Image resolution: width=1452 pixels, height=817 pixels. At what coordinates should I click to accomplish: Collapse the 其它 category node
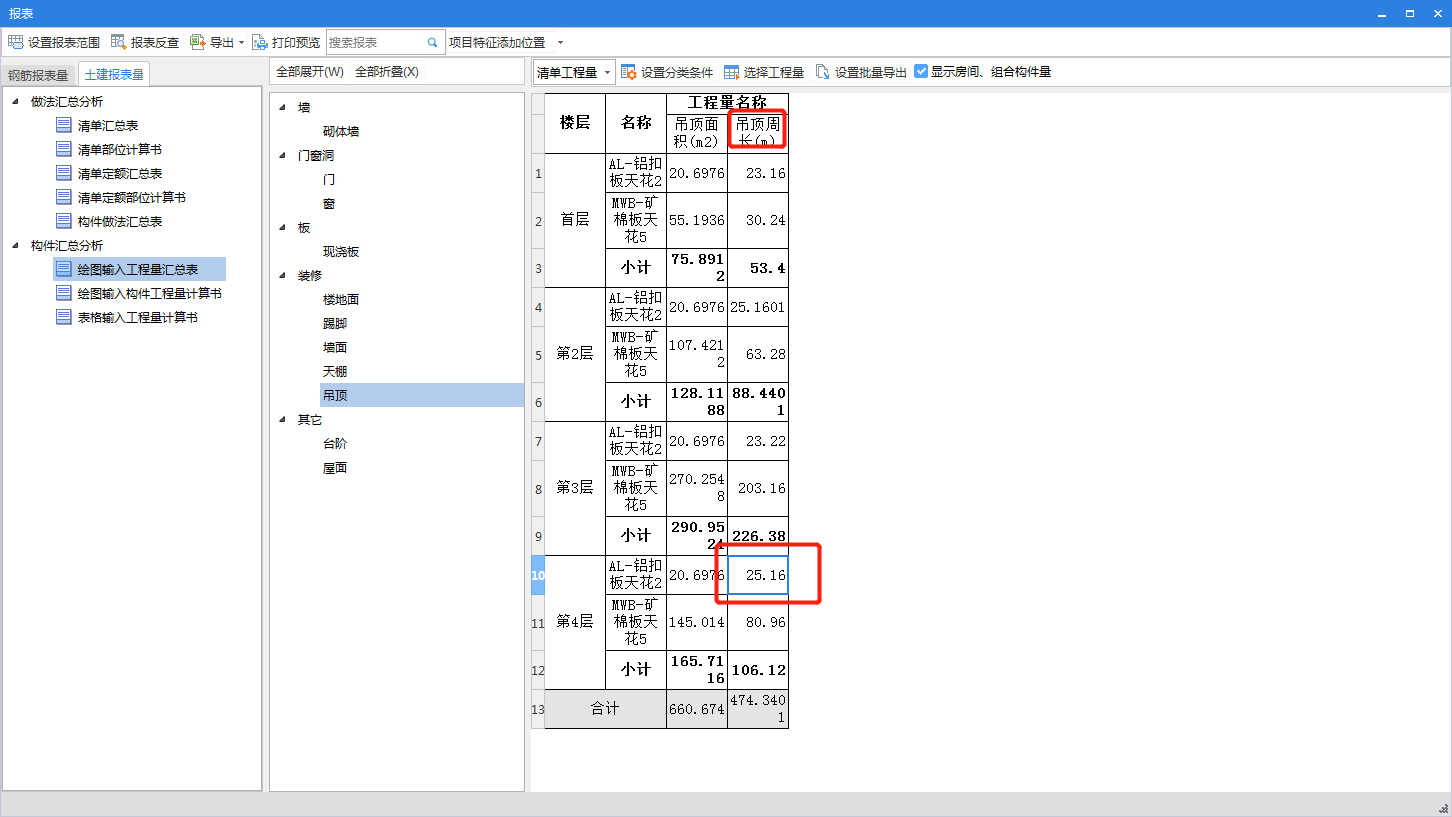[x=282, y=419]
